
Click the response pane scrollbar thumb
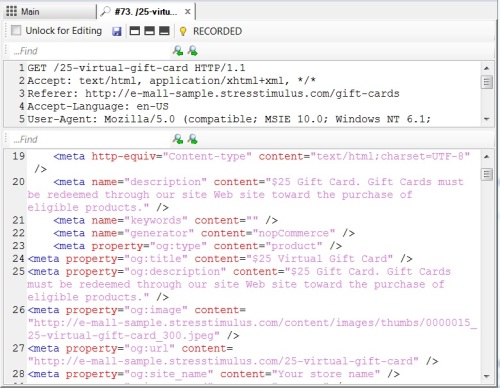click(487, 174)
